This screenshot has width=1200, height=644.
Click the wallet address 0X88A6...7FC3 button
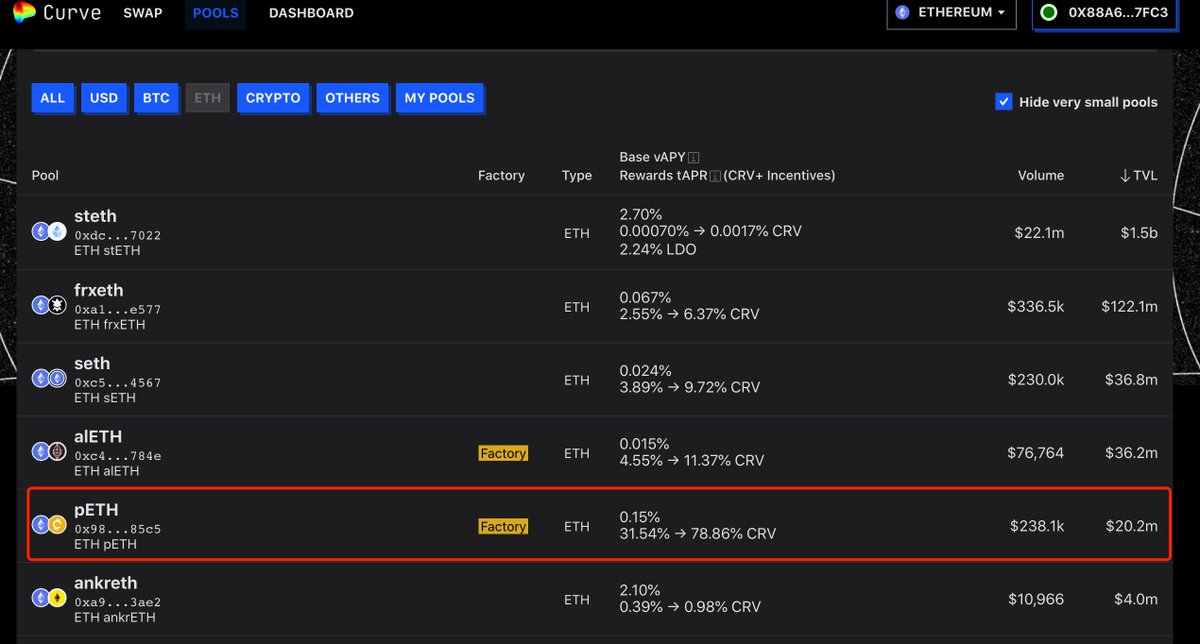[x=1105, y=13]
